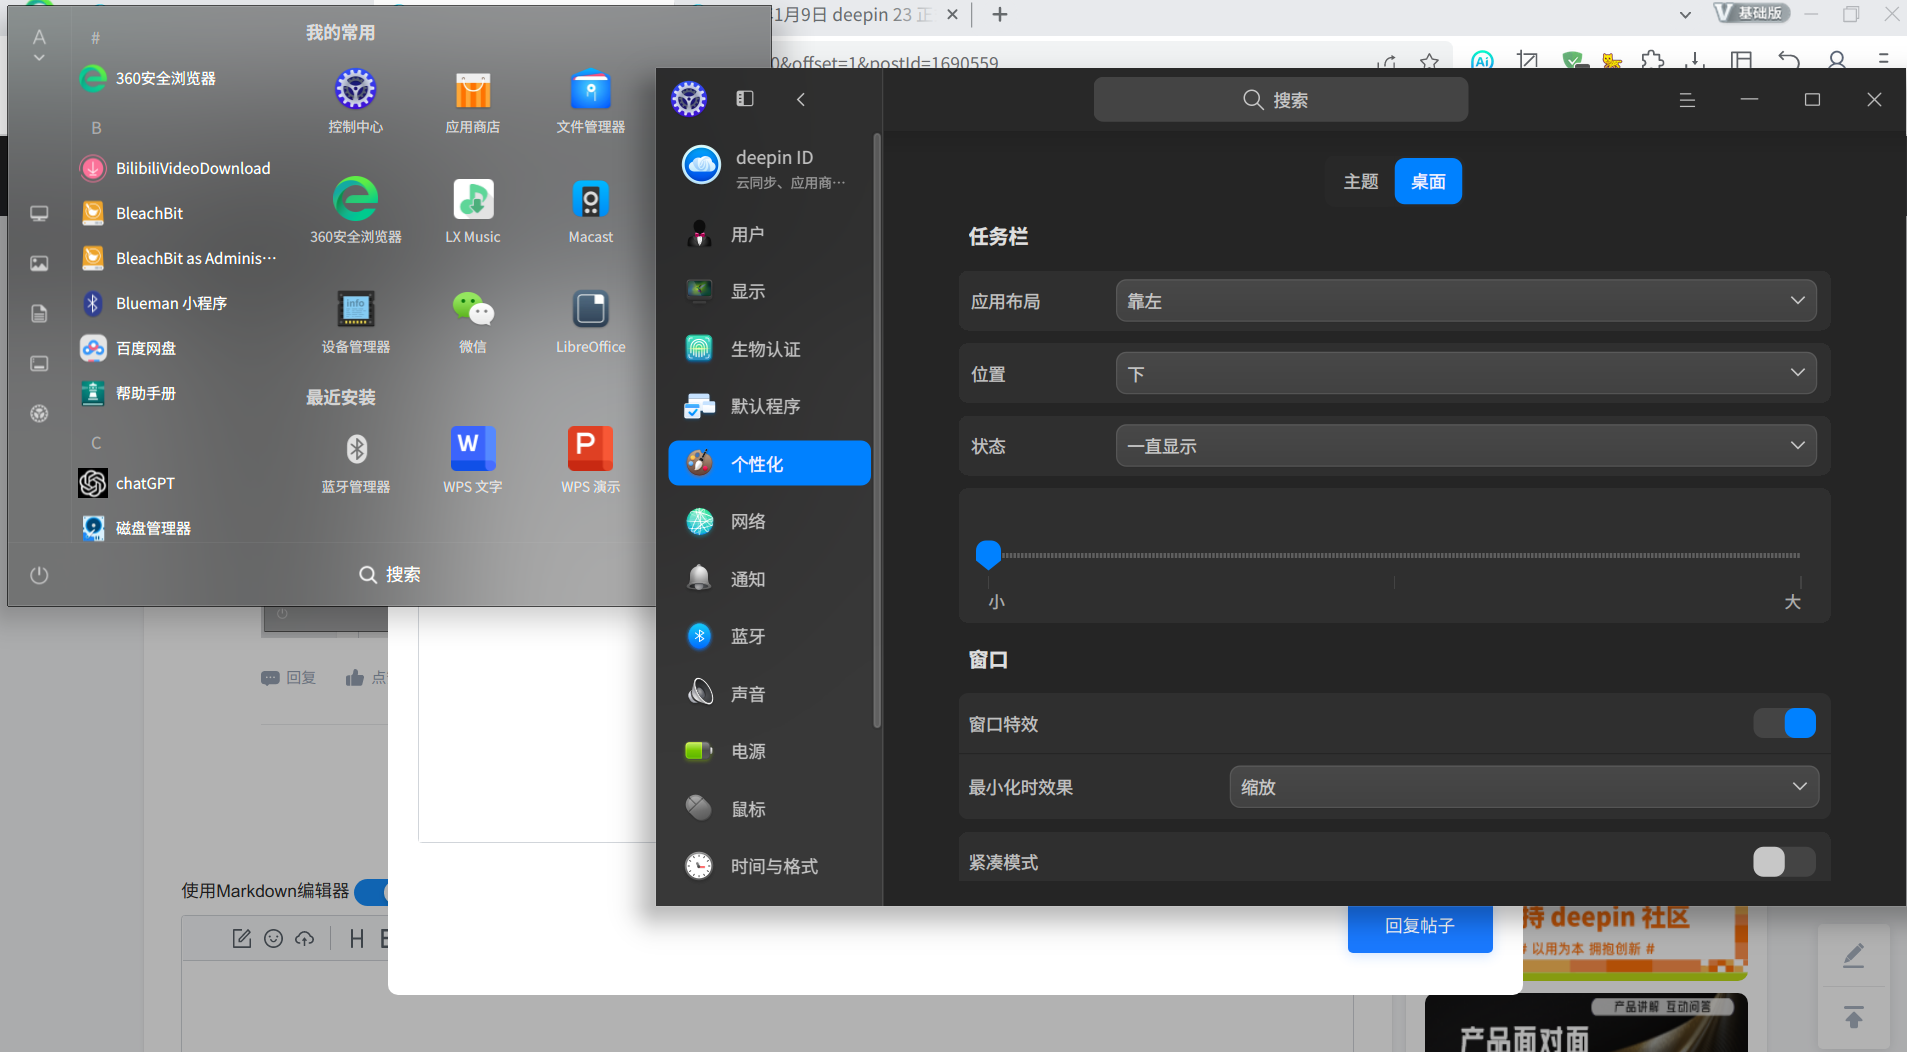Open 声音 settings in the sidebar
Viewport: 1907px width, 1052px height.
pos(769,694)
